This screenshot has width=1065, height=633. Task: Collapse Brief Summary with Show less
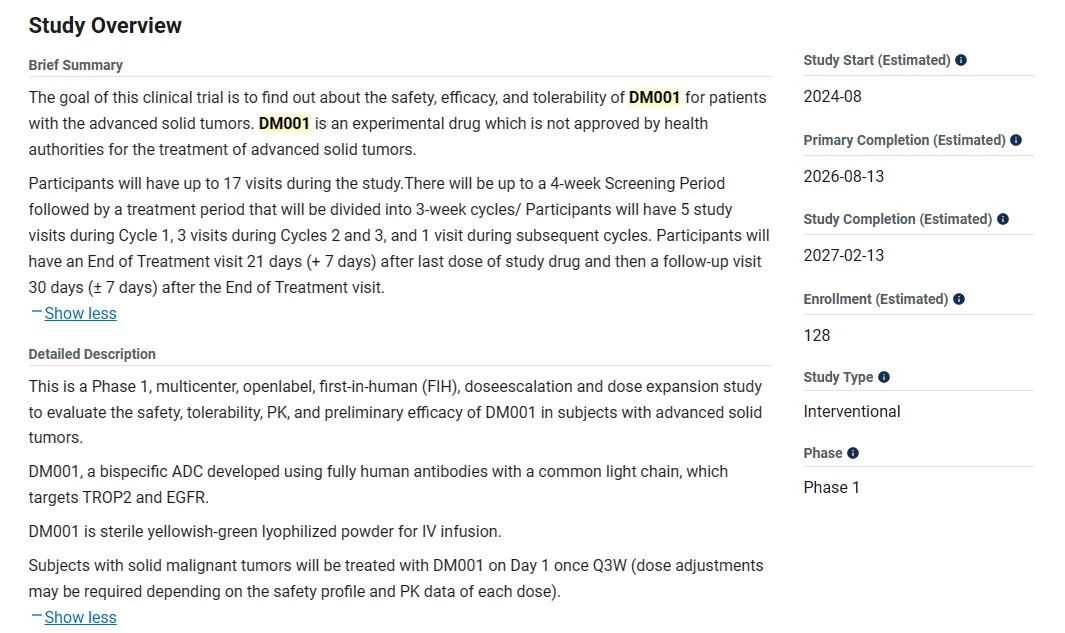pos(80,314)
